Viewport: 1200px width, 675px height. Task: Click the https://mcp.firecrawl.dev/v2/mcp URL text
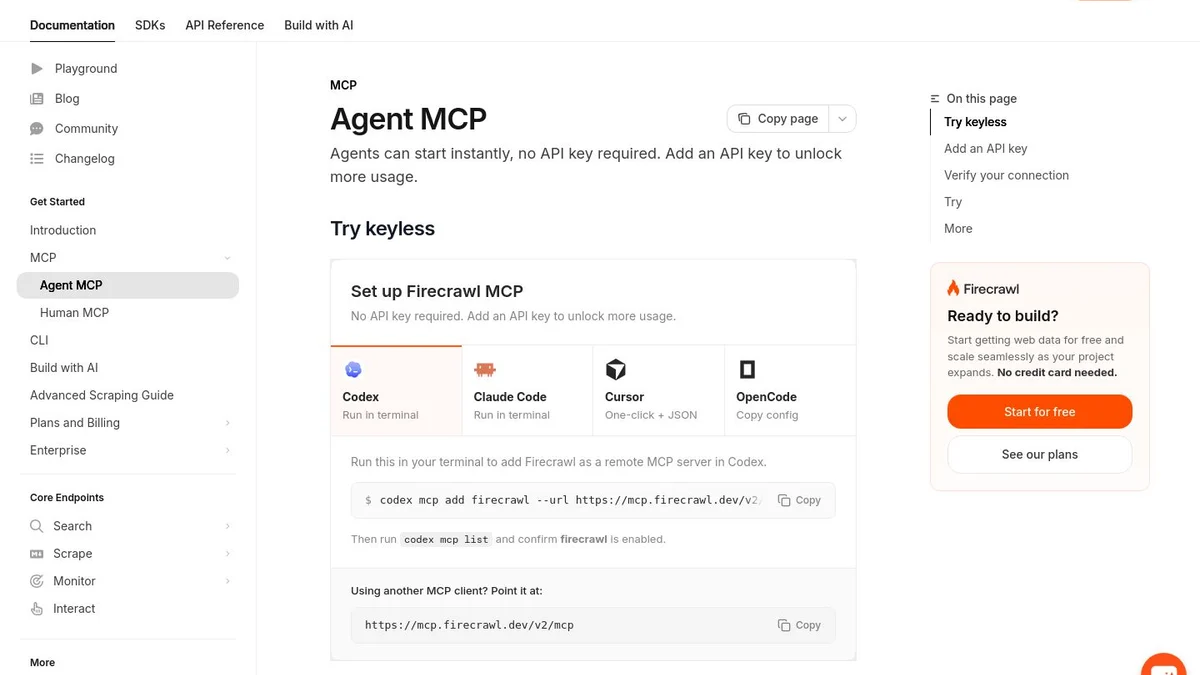click(x=469, y=625)
